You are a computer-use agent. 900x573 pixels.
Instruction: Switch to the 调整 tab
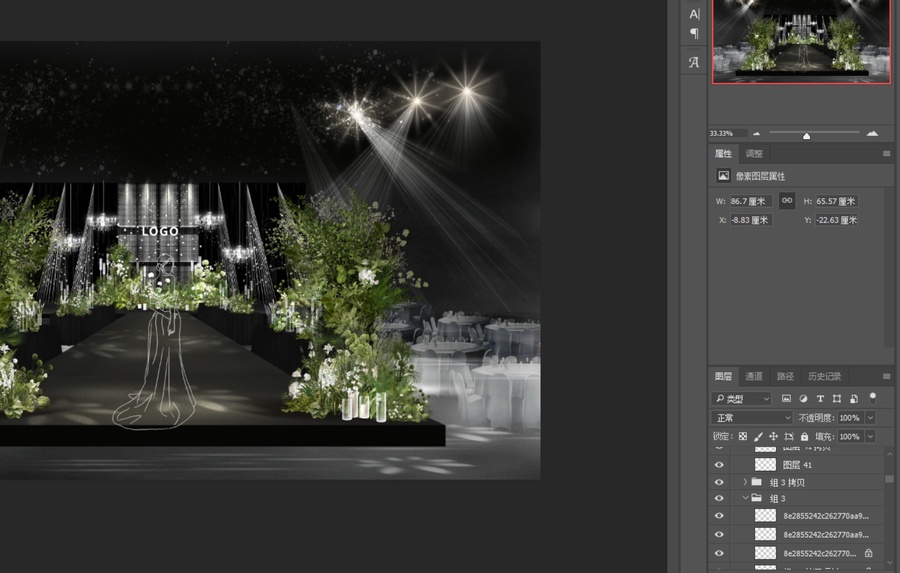click(x=754, y=153)
